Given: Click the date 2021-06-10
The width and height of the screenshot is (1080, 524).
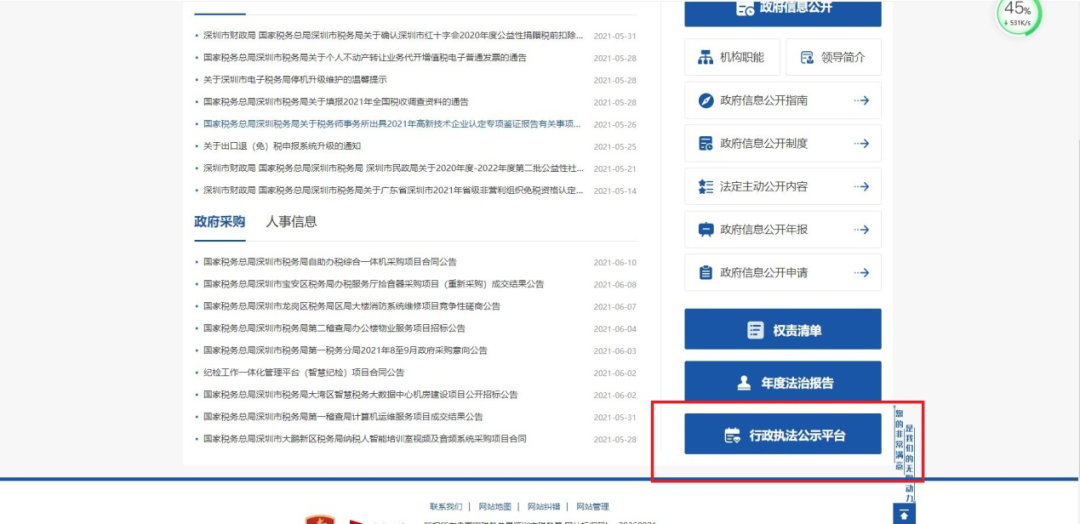Looking at the screenshot, I should point(615,262).
